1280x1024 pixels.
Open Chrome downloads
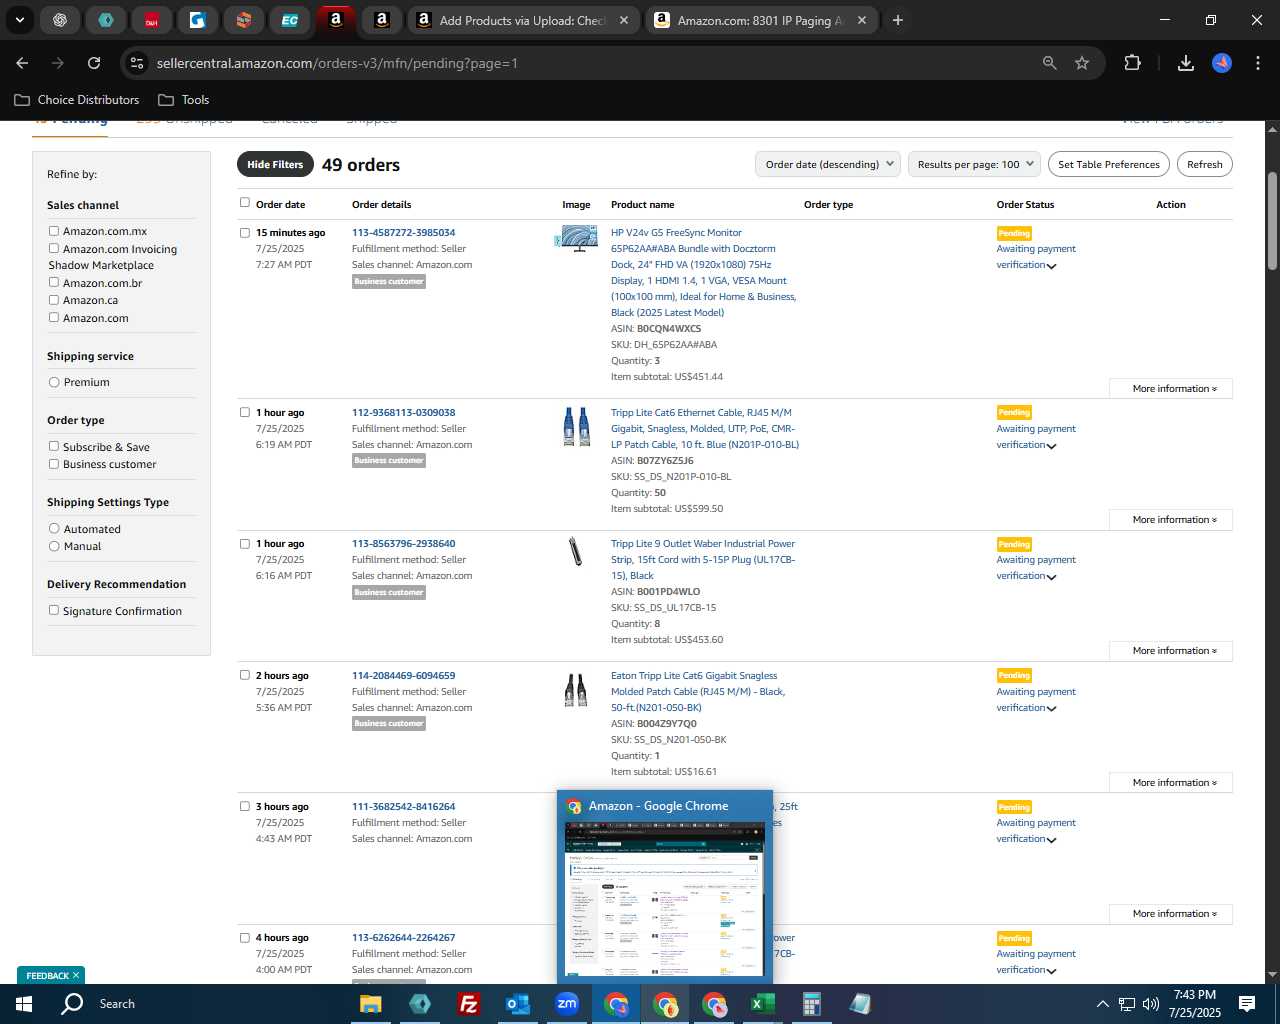pos(1186,63)
